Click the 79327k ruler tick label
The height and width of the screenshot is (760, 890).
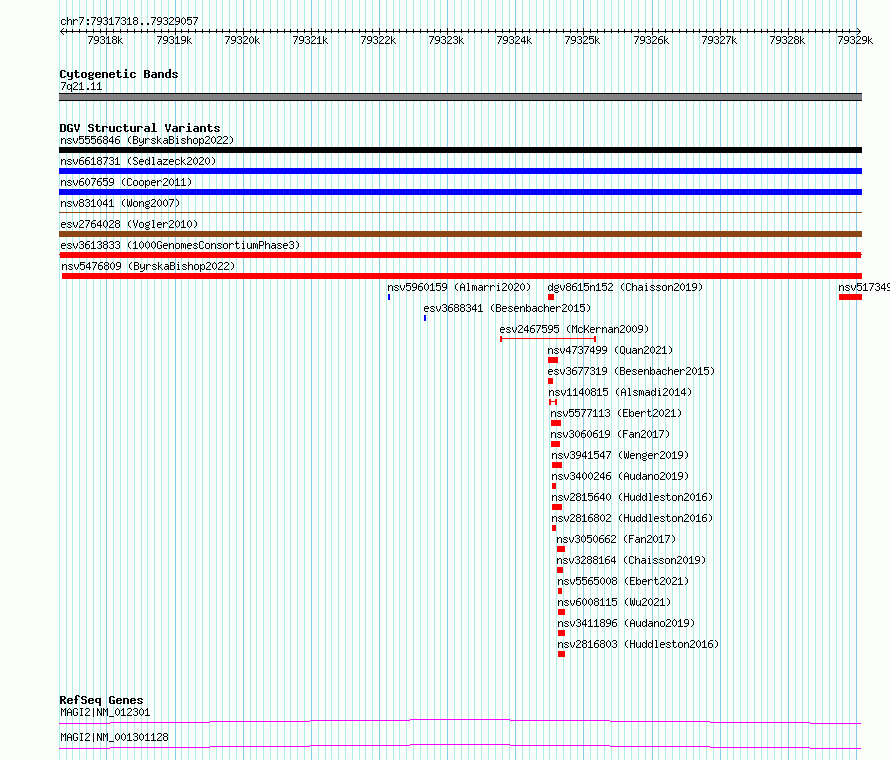pos(719,40)
